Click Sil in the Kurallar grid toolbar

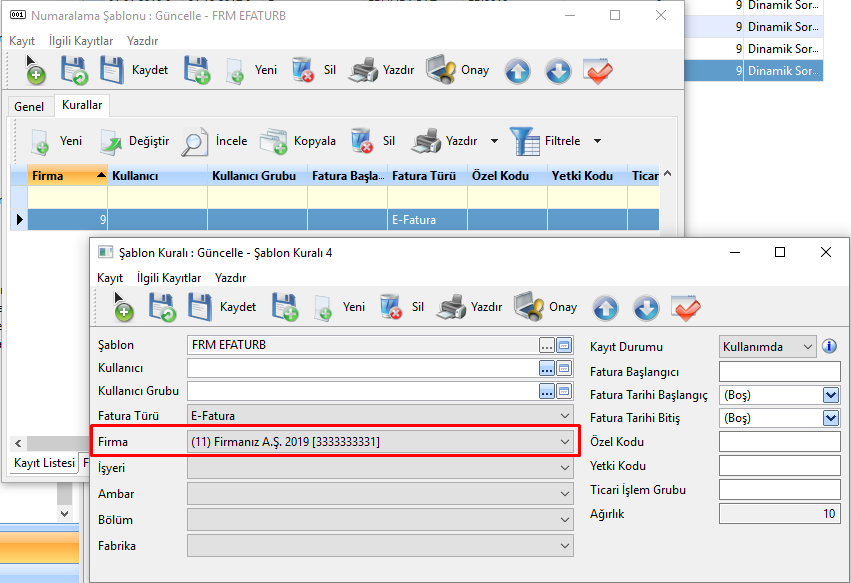(x=373, y=141)
